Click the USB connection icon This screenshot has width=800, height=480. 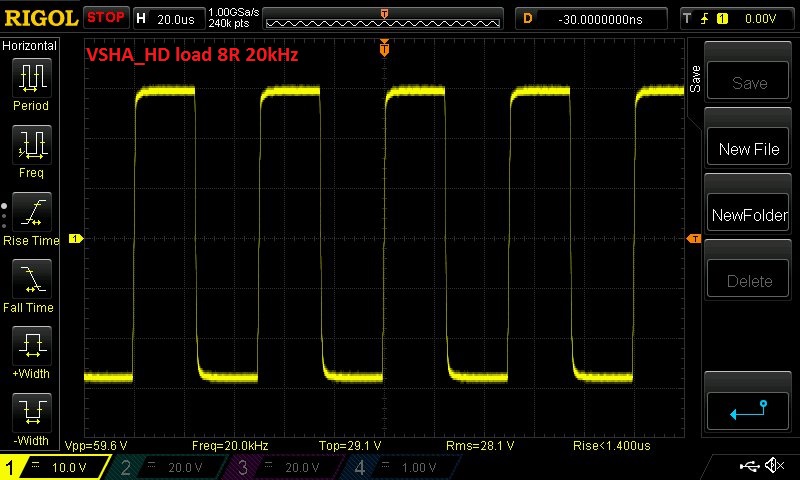point(749,465)
